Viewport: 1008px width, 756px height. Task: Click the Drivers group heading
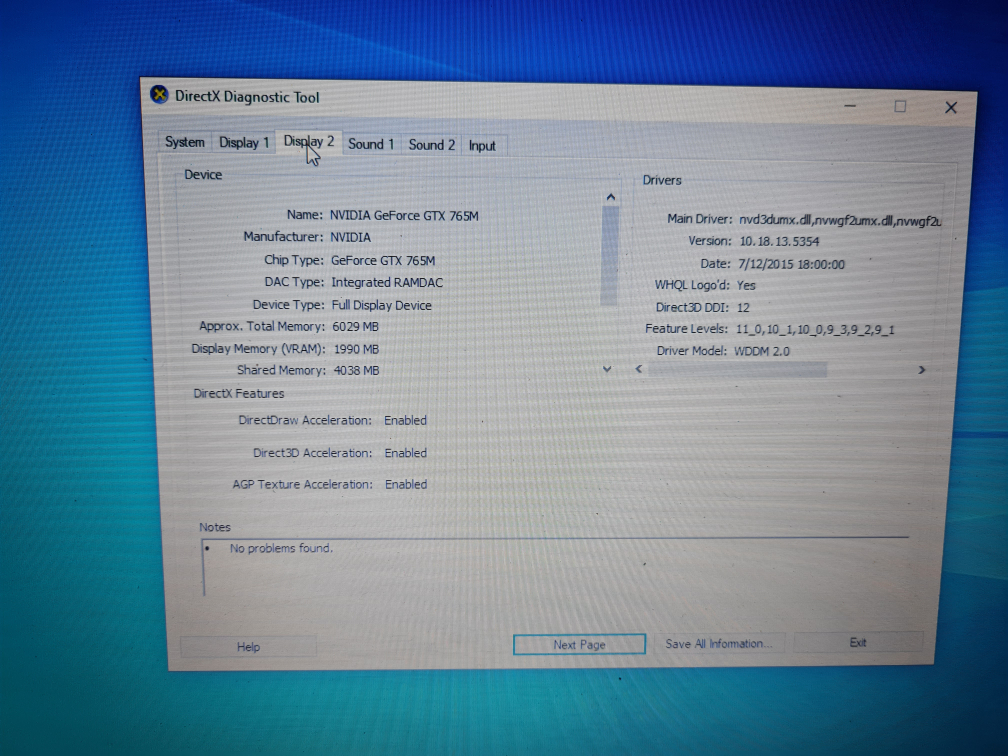coord(662,180)
